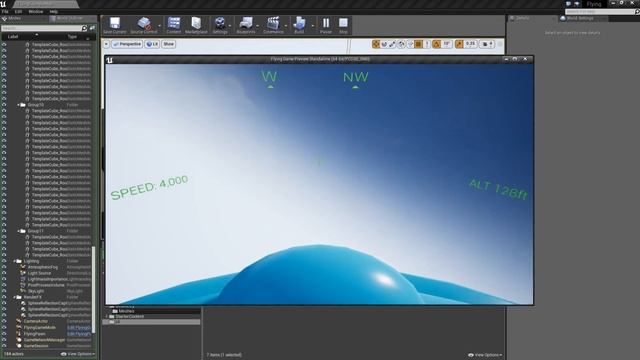This screenshot has width=640, height=360.
Task: Collapse the RenderFX folder in outliner
Action: [15, 297]
